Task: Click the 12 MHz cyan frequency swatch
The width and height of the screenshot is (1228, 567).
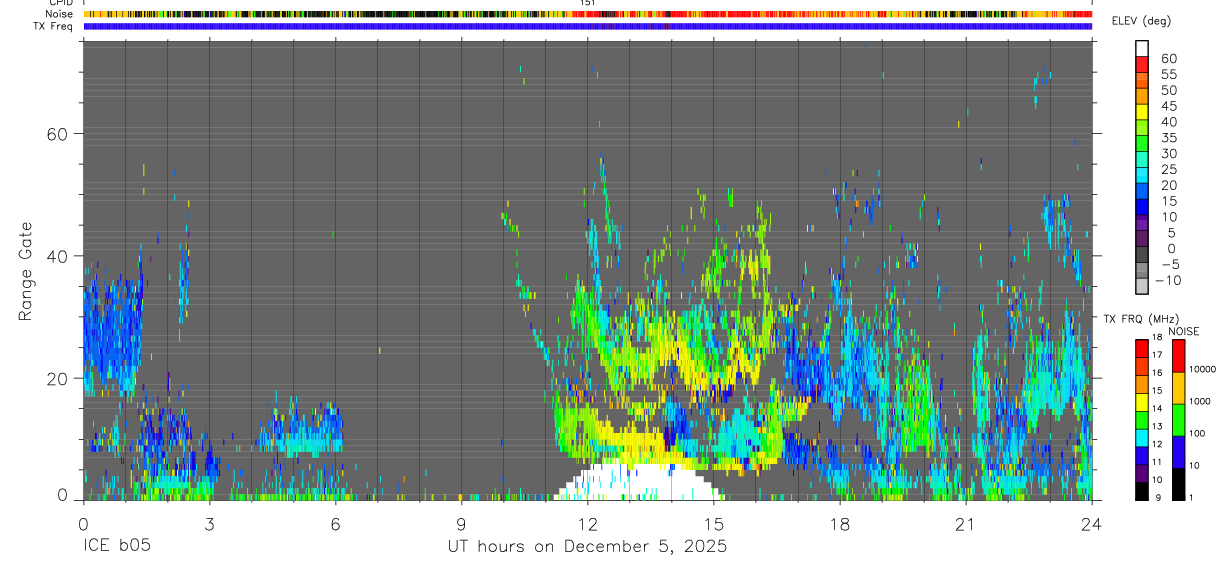Action: [1141, 437]
